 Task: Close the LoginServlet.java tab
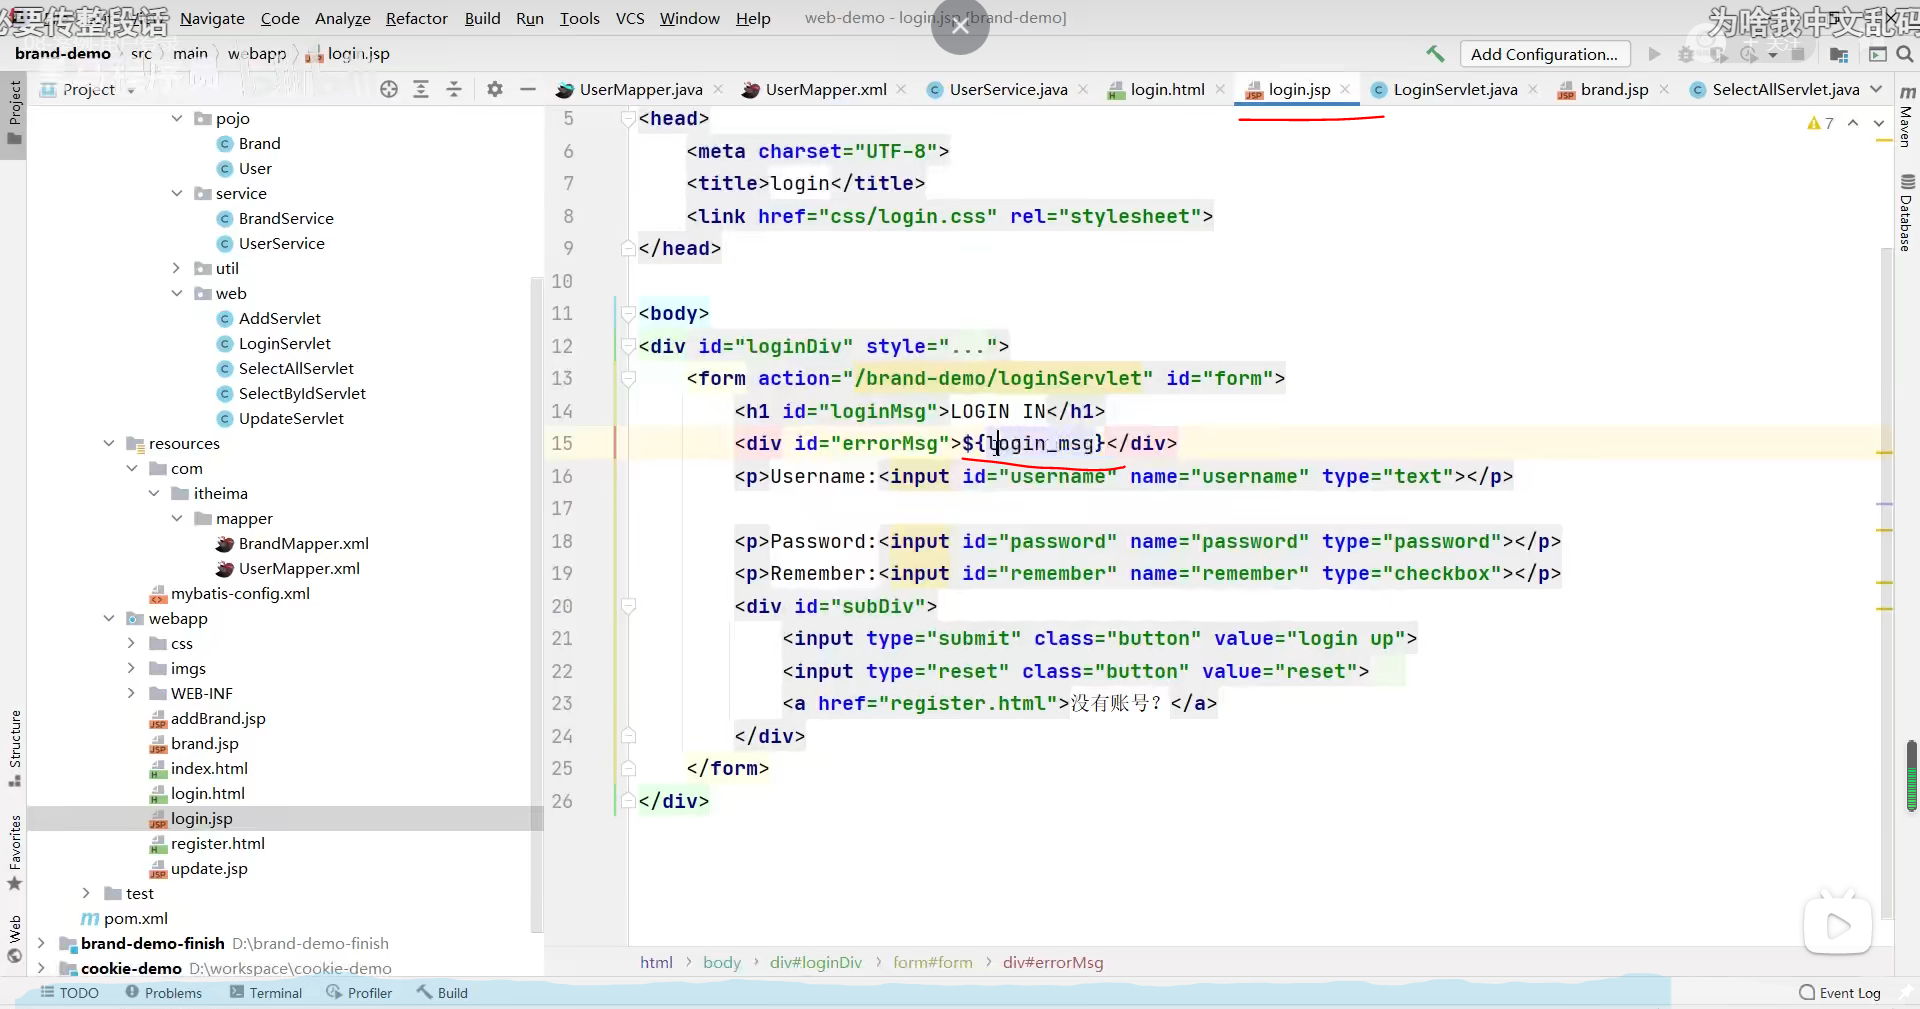pyautogui.click(x=1533, y=89)
